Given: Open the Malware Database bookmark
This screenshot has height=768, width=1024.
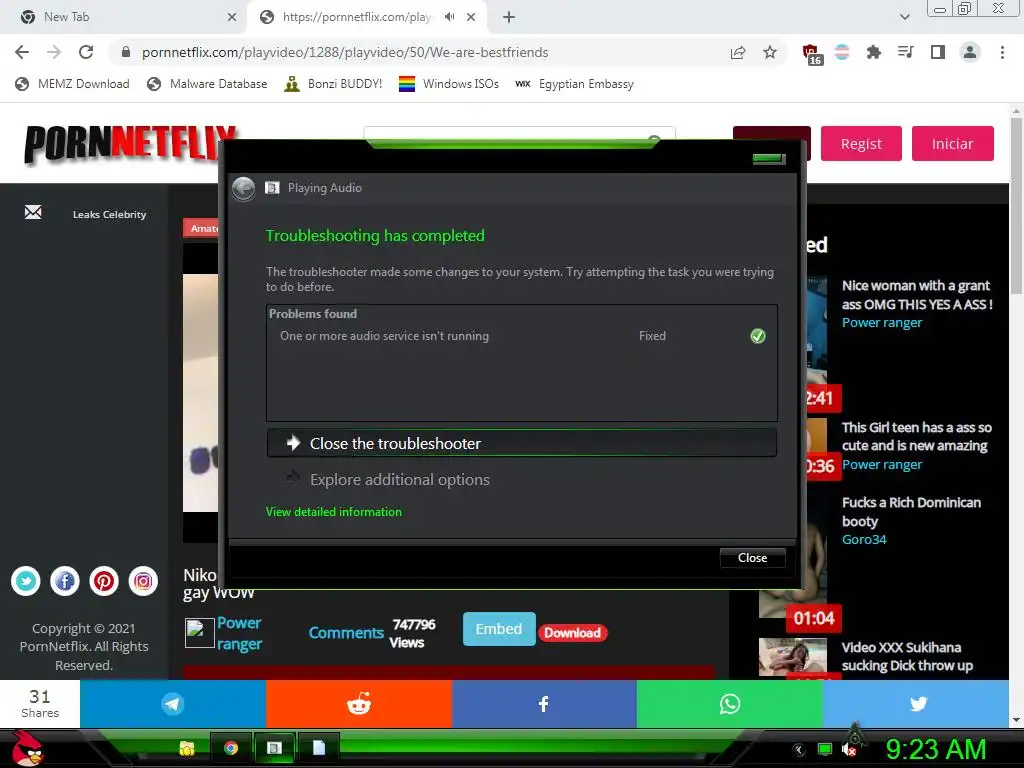Looking at the screenshot, I should pyautogui.click(x=208, y=84).
